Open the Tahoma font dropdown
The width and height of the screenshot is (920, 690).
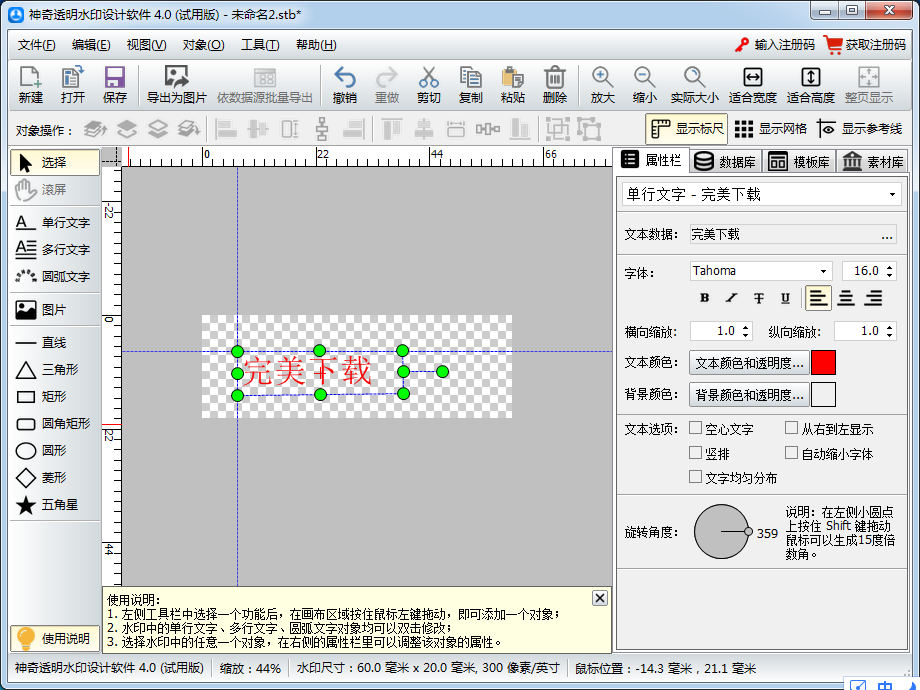click(760, 271)
